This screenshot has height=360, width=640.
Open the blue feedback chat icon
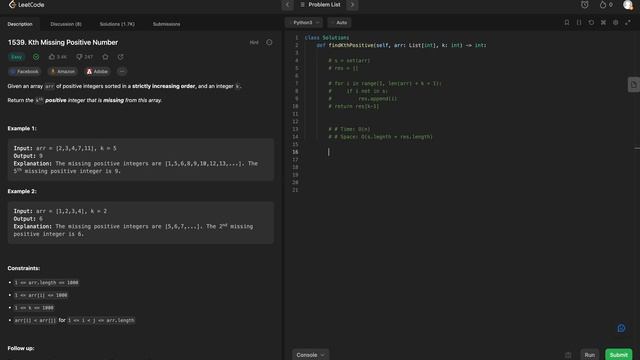point(621,328)
